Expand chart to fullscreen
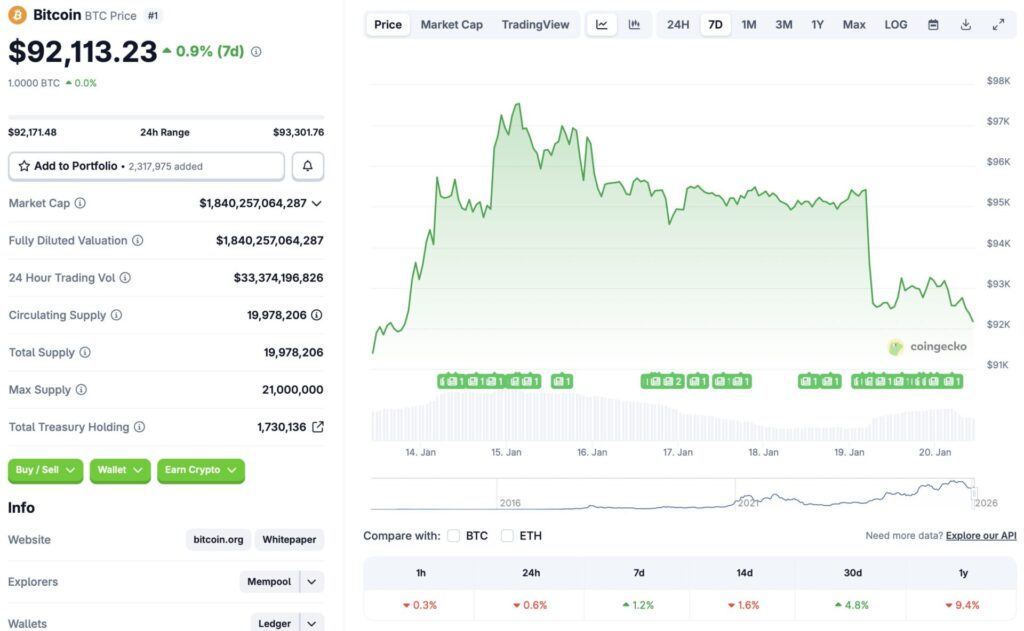Viewport: 1024px width, 631px height. [999, 24]
